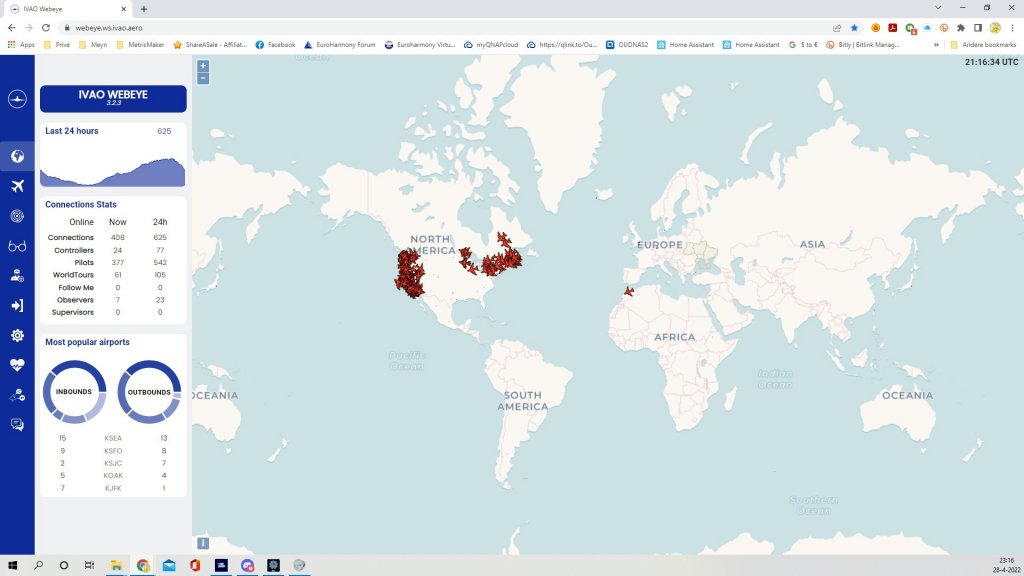The width and height of the screenshot is (1024, 576).
Task: Open settings gear in Webeye sidebar
Action: click(17, 335)
